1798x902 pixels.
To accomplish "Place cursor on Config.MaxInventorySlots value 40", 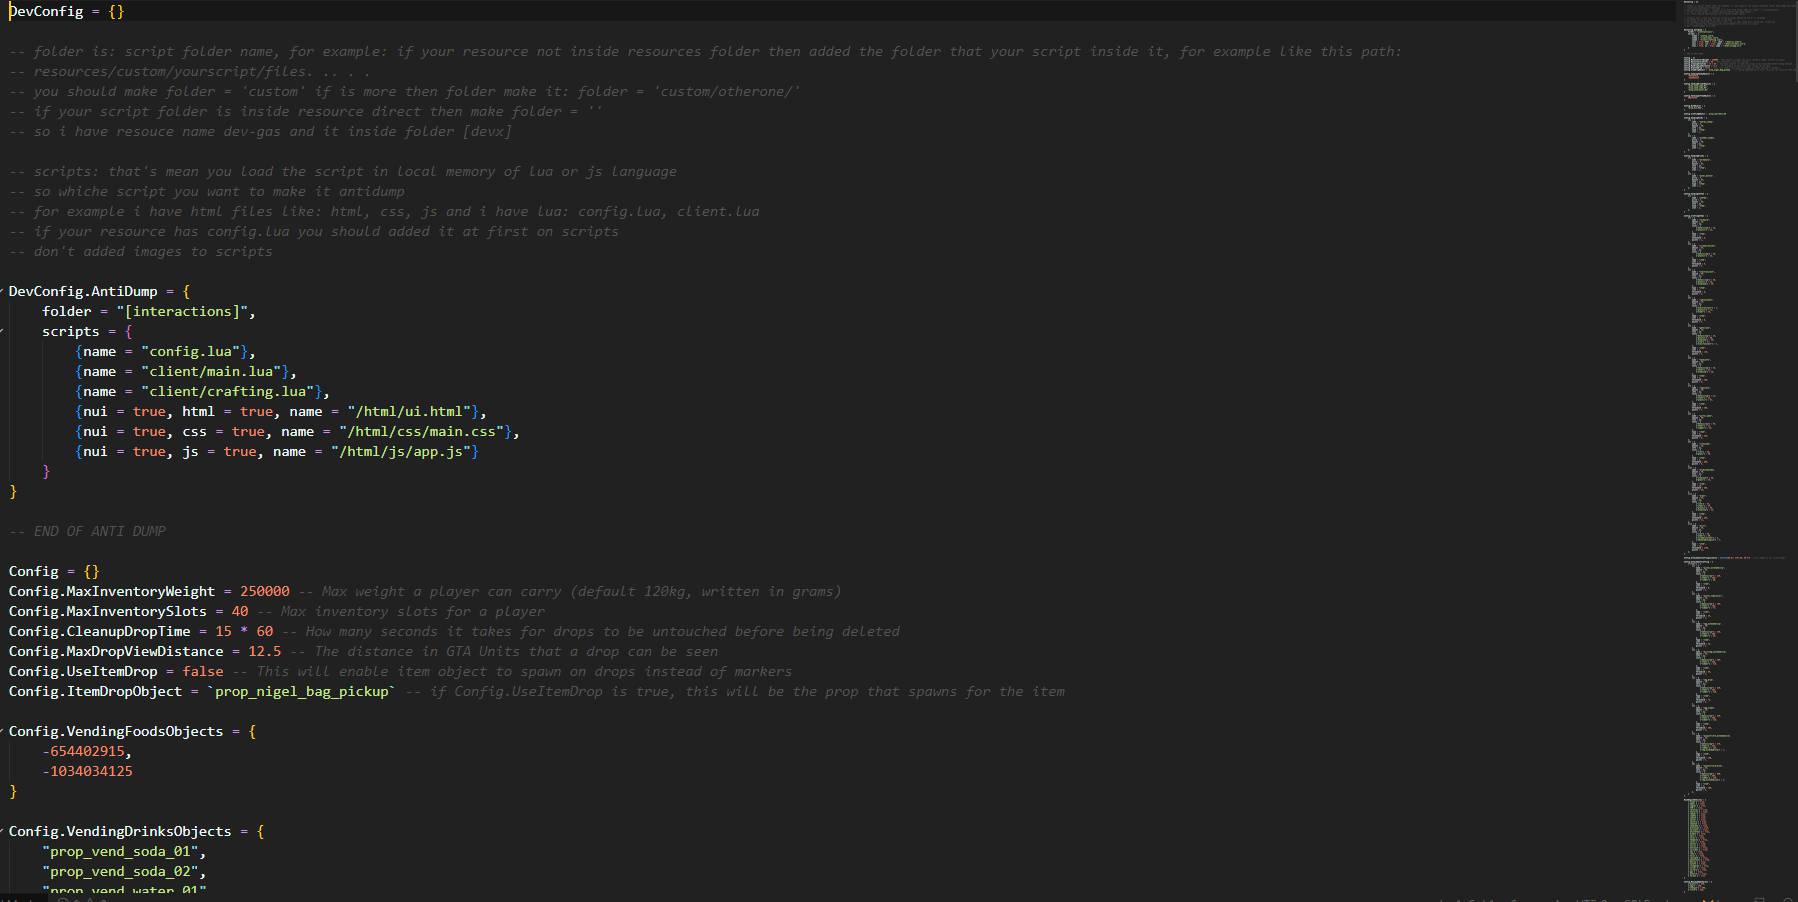I will (240, 612).
